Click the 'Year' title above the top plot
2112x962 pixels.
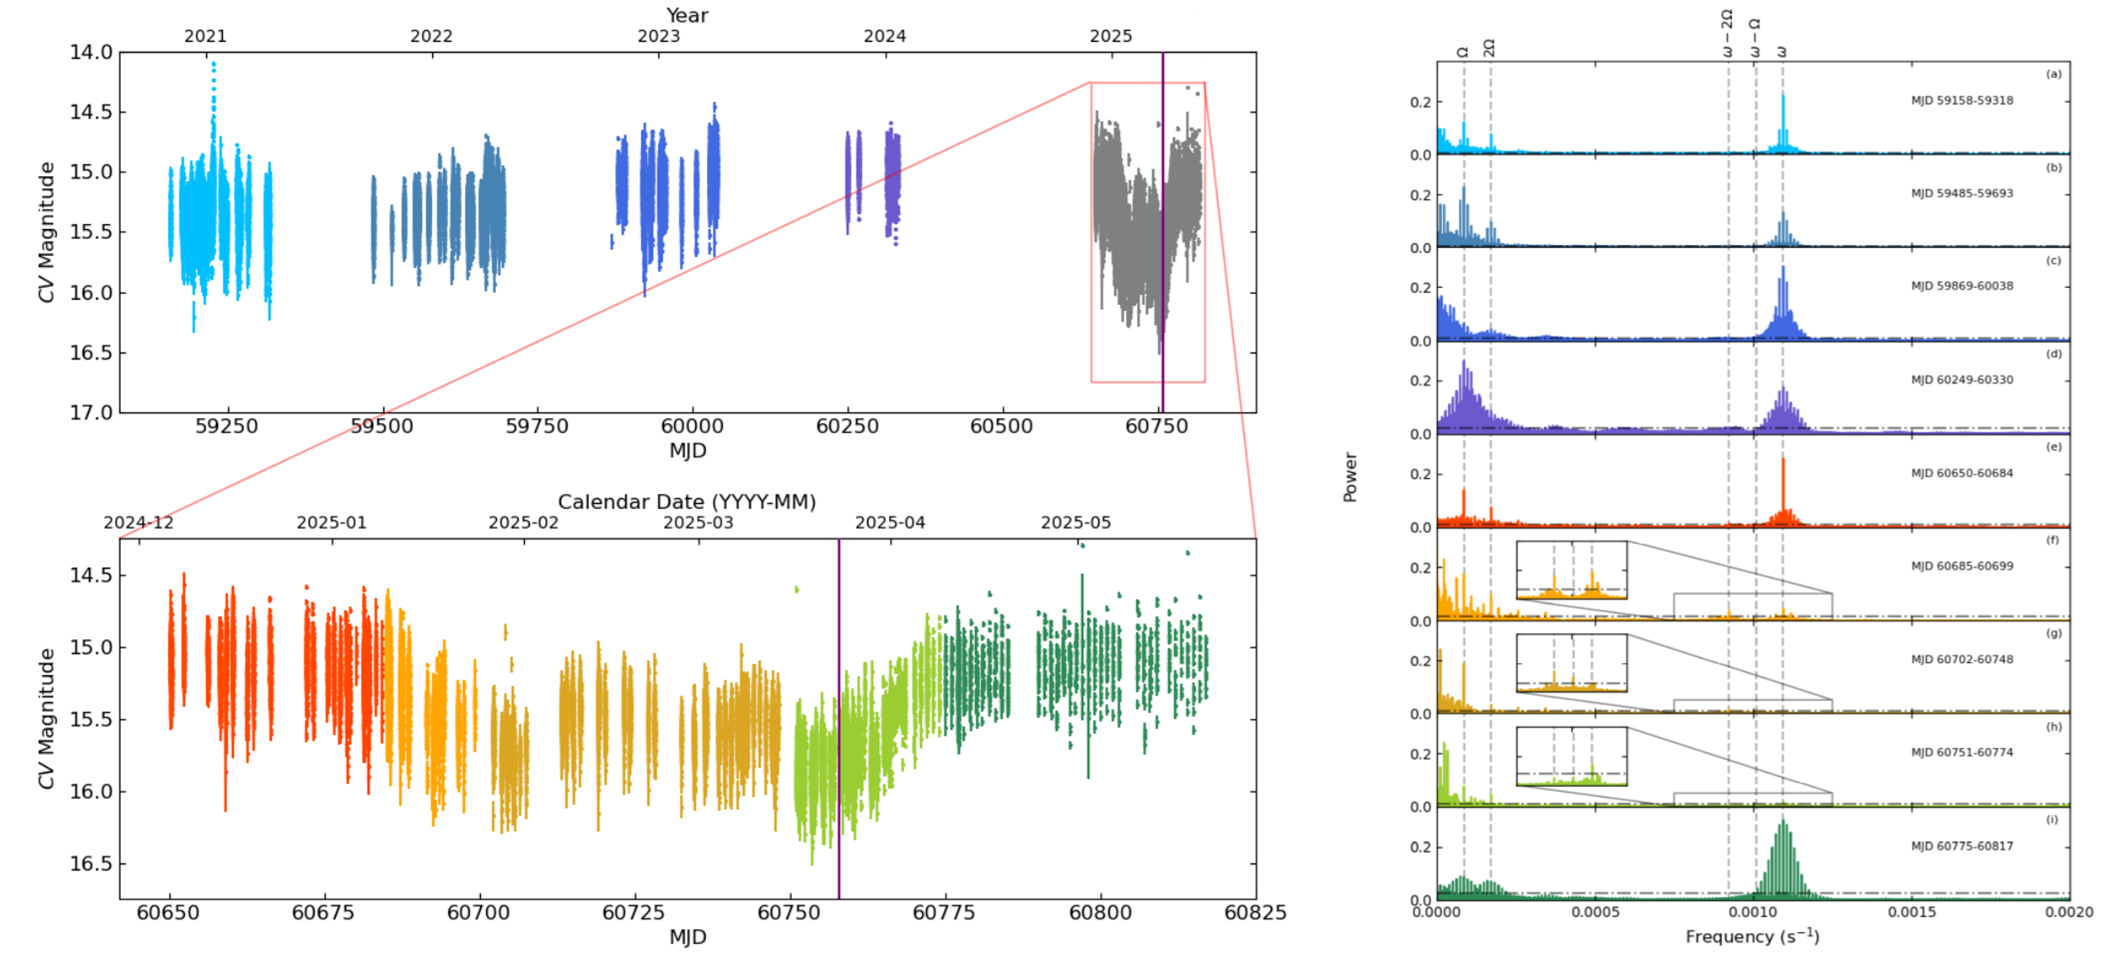tap(687, 15)
